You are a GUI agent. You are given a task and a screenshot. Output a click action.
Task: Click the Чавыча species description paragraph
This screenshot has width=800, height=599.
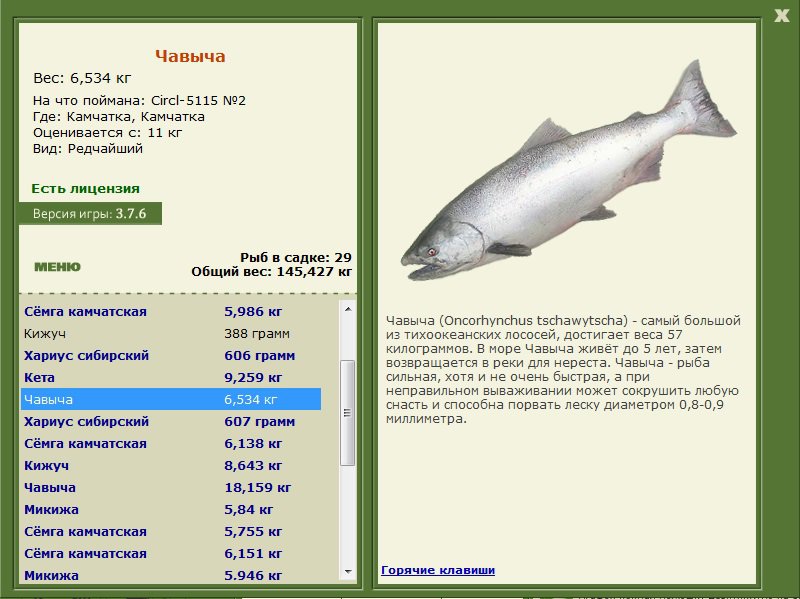pyautogui.click(x=563, y=370)
